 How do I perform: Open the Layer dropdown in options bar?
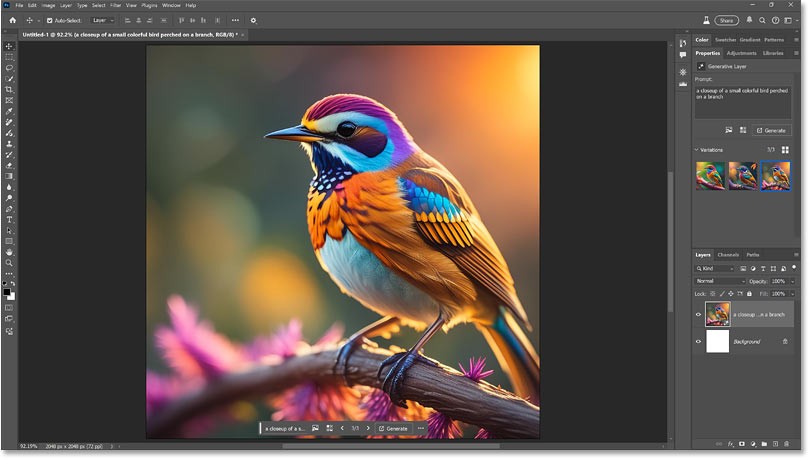tap(103, 20)
